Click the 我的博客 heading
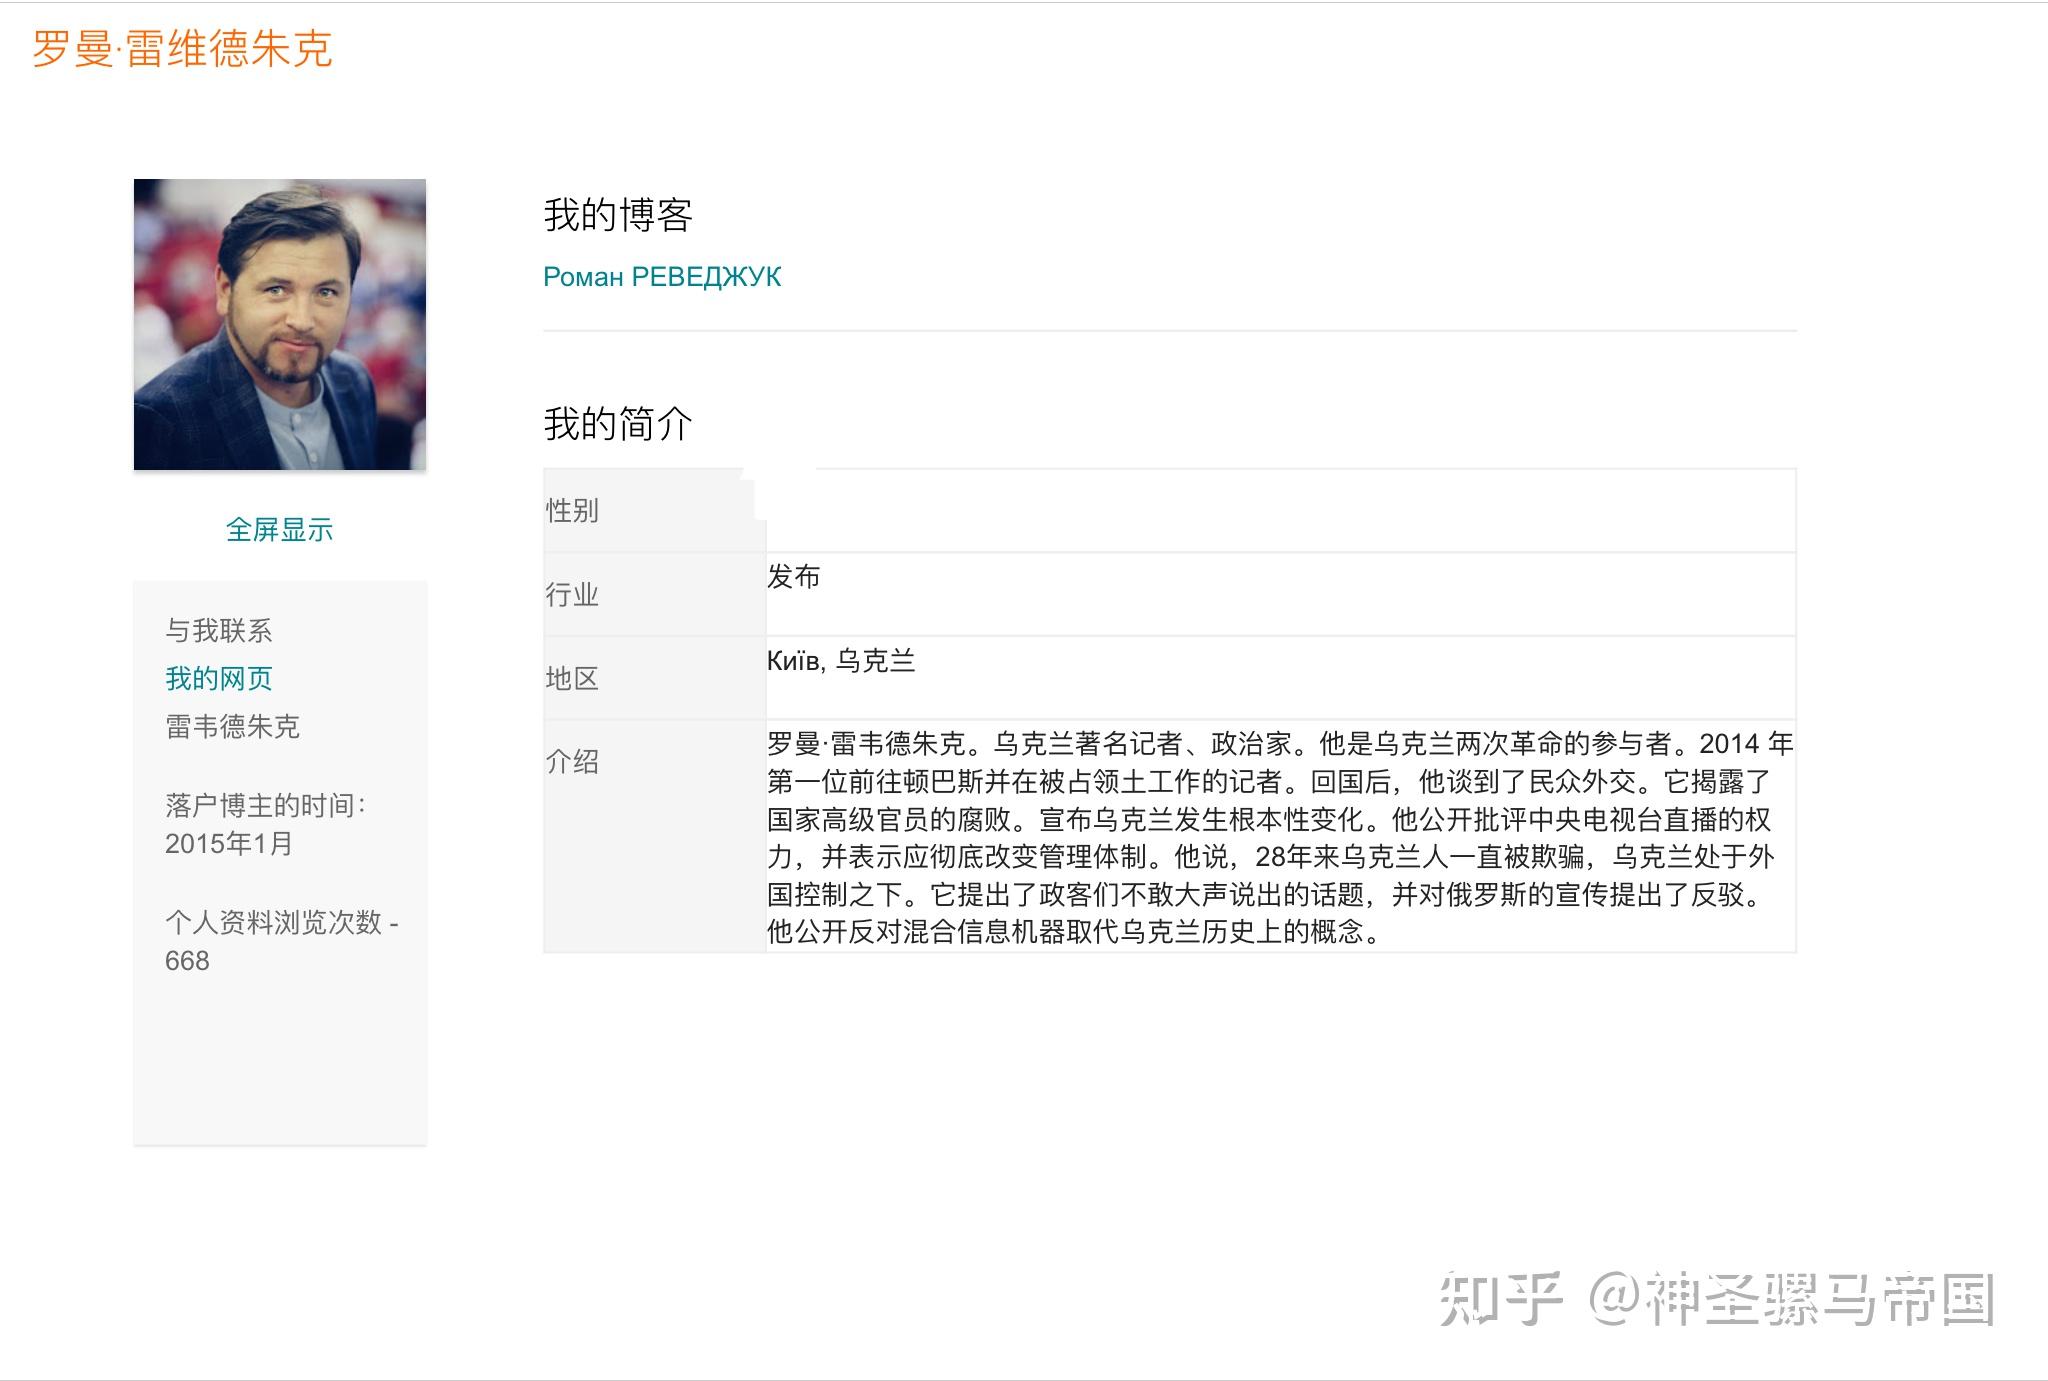 pyautogui.click(x=618, y=215)
